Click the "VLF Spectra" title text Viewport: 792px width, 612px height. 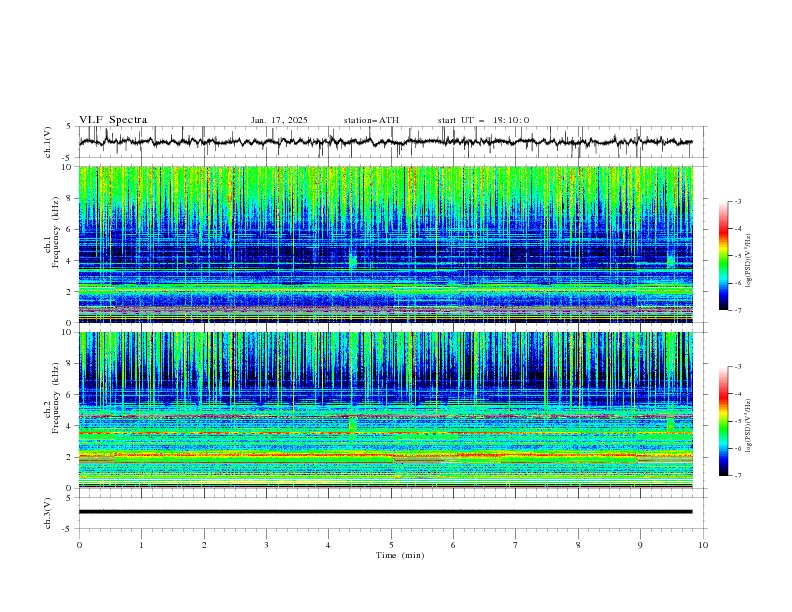click(113, 120)
